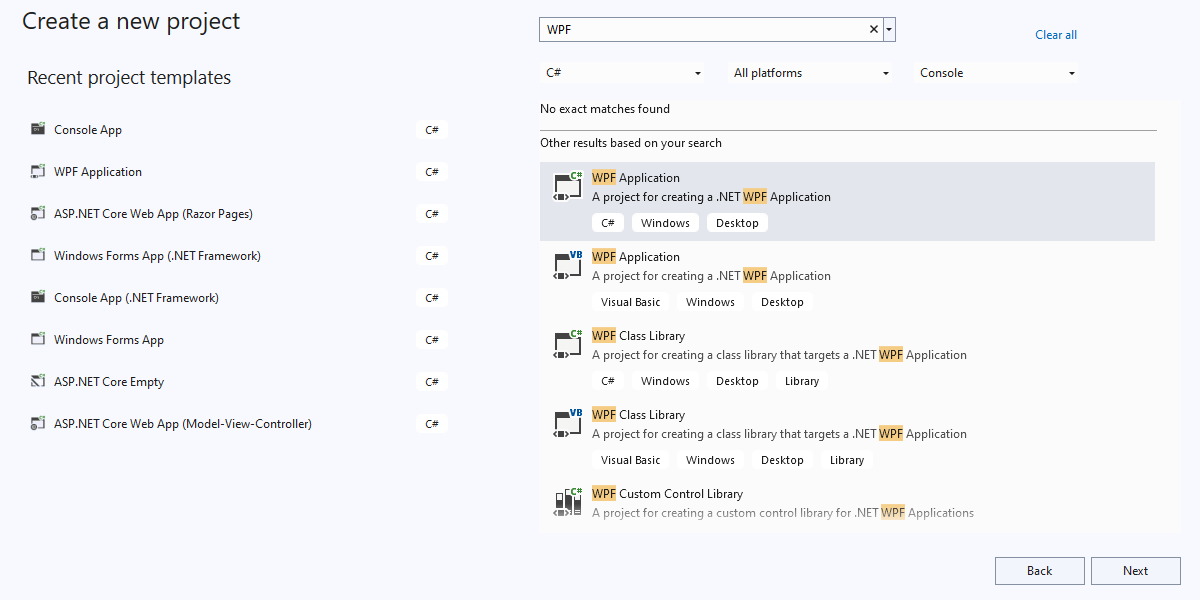This screenshot has width=1200, height=600.
Task: Click the Desktop tag of VB WPF Class Library
Action: click(x=782, y=460)
